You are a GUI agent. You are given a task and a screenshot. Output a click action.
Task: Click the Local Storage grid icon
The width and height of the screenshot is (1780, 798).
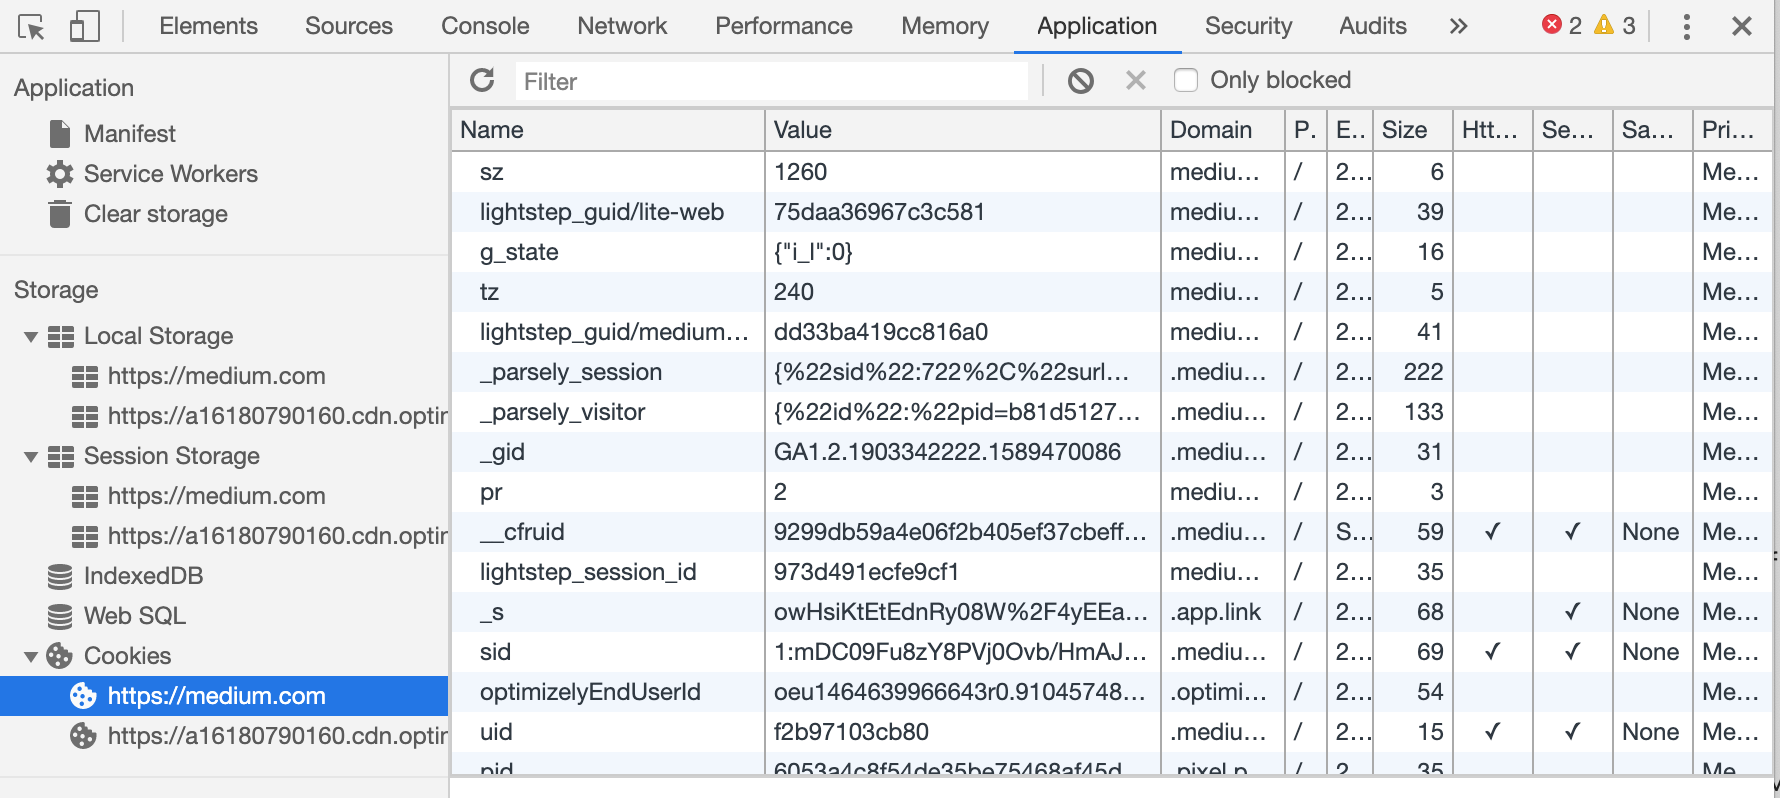[61, 337]
